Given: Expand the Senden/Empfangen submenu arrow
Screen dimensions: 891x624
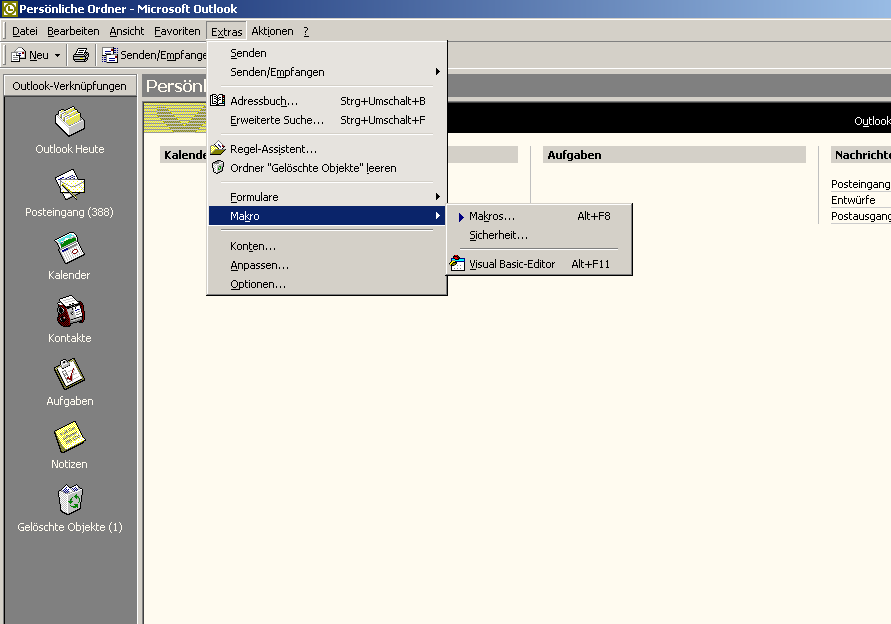Looking at the screenshot, I should (x=438, y=72).
